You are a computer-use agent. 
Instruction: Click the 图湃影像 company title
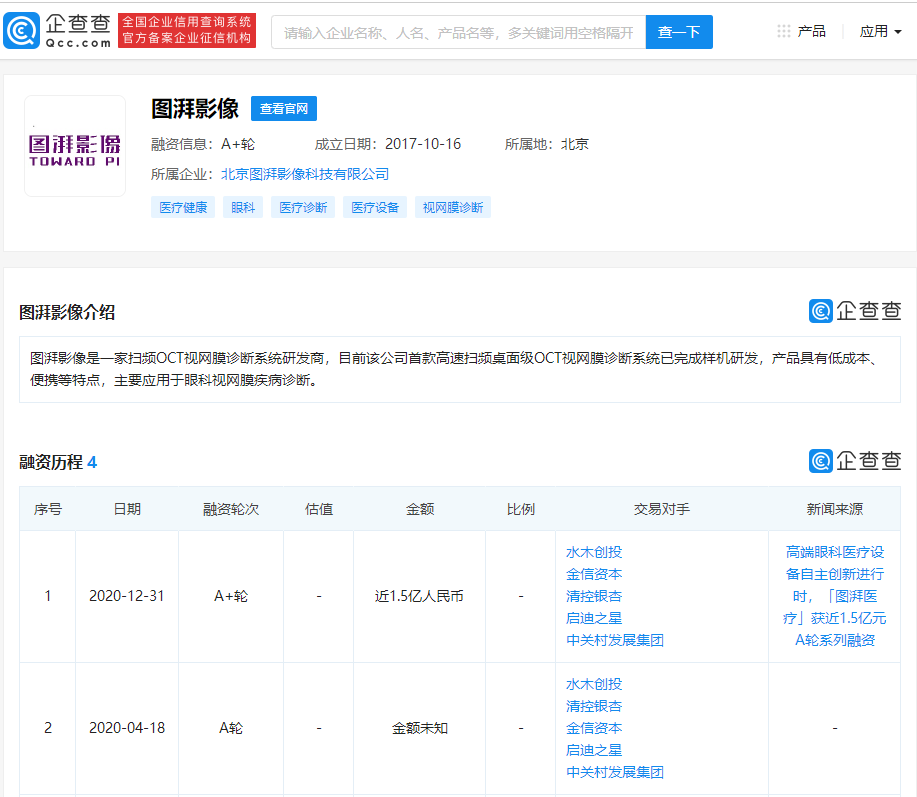coord(195,109)
